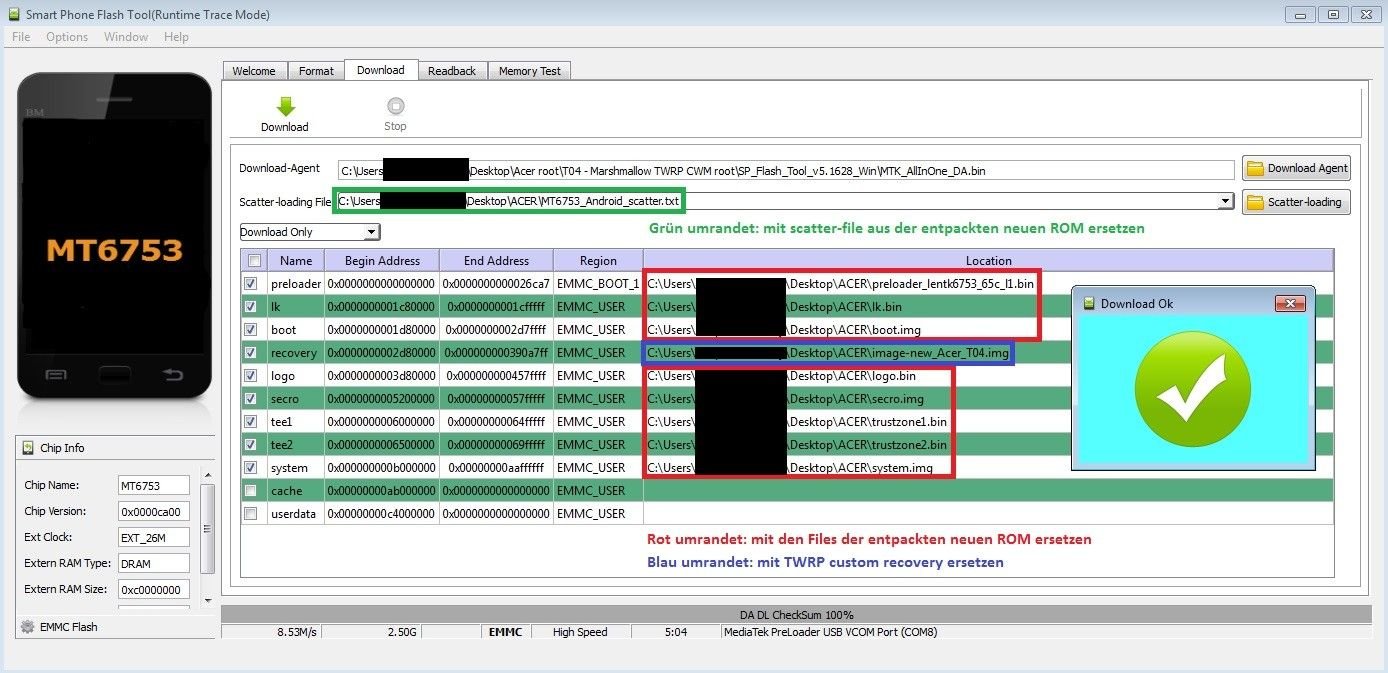
Task: Click the Location column header
Action: click(x=988, y=261)
